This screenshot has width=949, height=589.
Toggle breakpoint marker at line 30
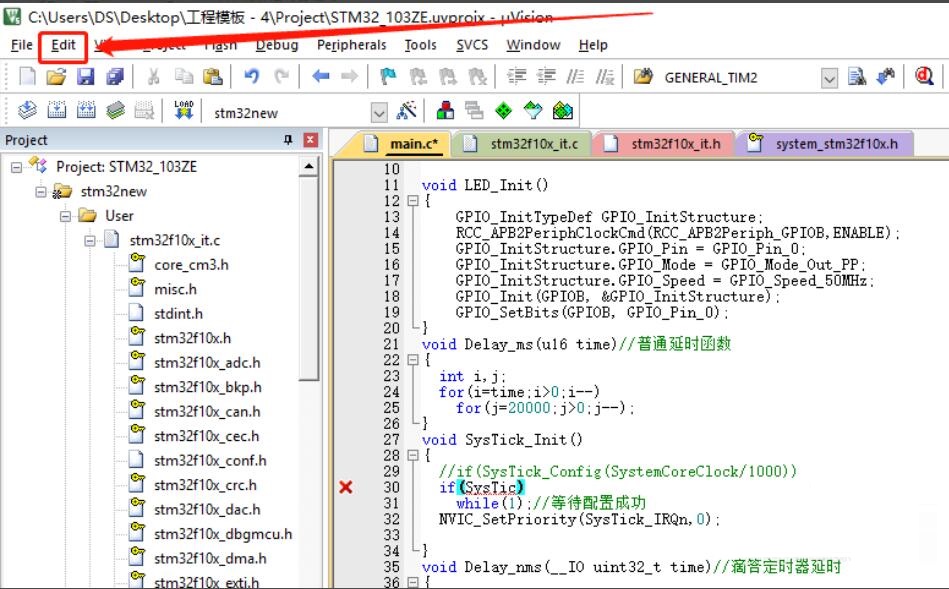(346, 487)
